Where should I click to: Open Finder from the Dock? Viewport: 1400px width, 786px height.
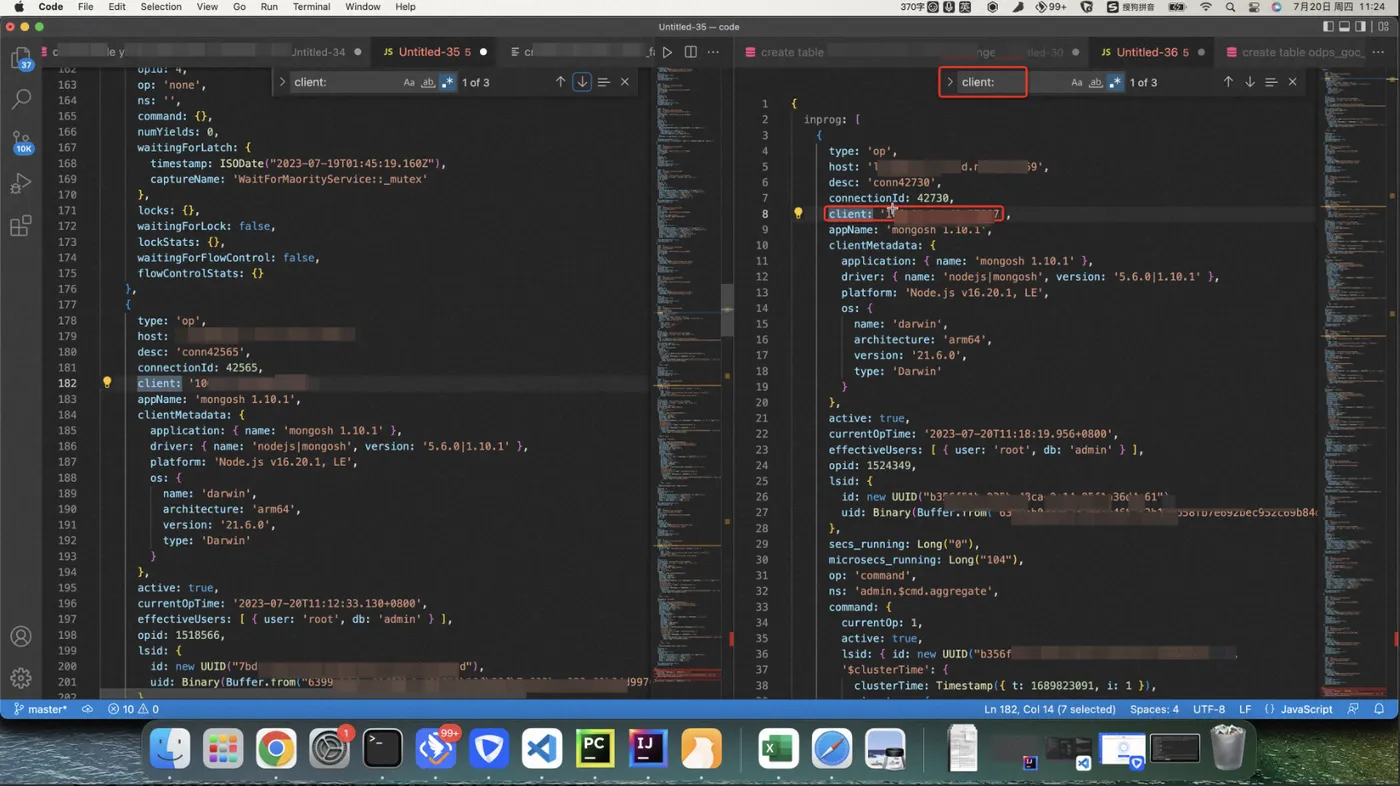[170, 748]
